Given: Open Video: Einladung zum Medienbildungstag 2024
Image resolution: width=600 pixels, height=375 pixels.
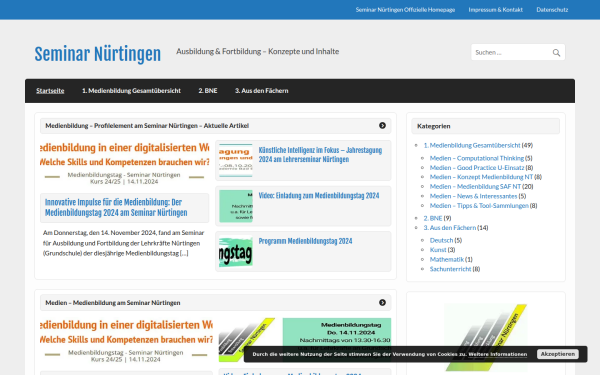Looking at the screenshot, I should pos(319,196).
